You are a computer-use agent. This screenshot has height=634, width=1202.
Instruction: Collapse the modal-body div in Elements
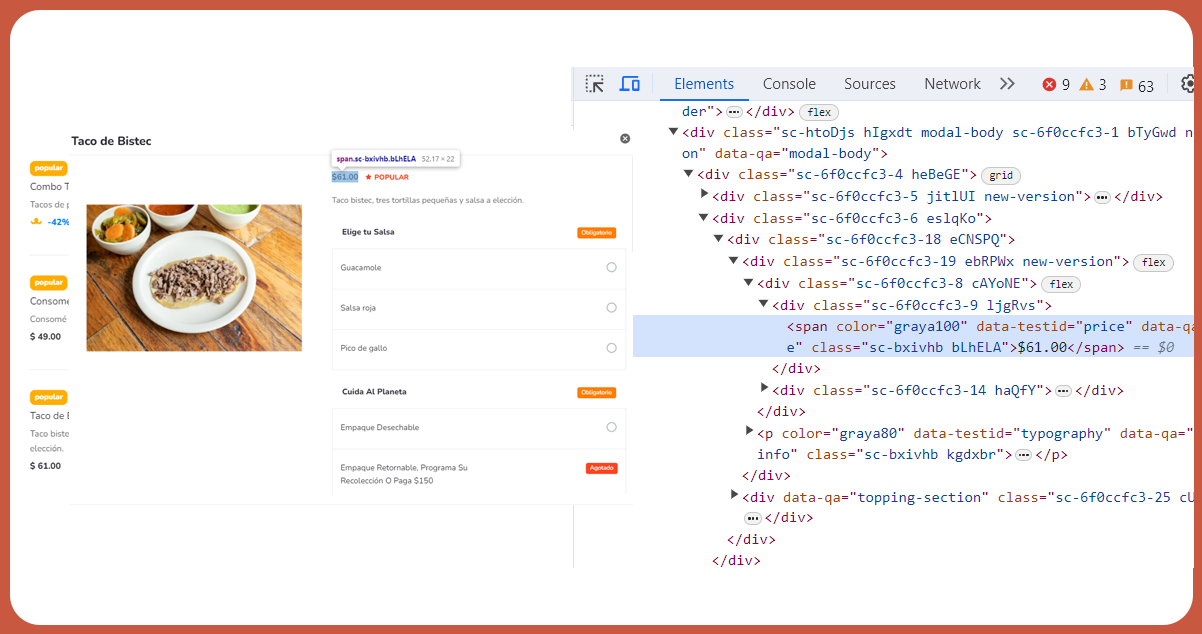[x=674, y=131]
